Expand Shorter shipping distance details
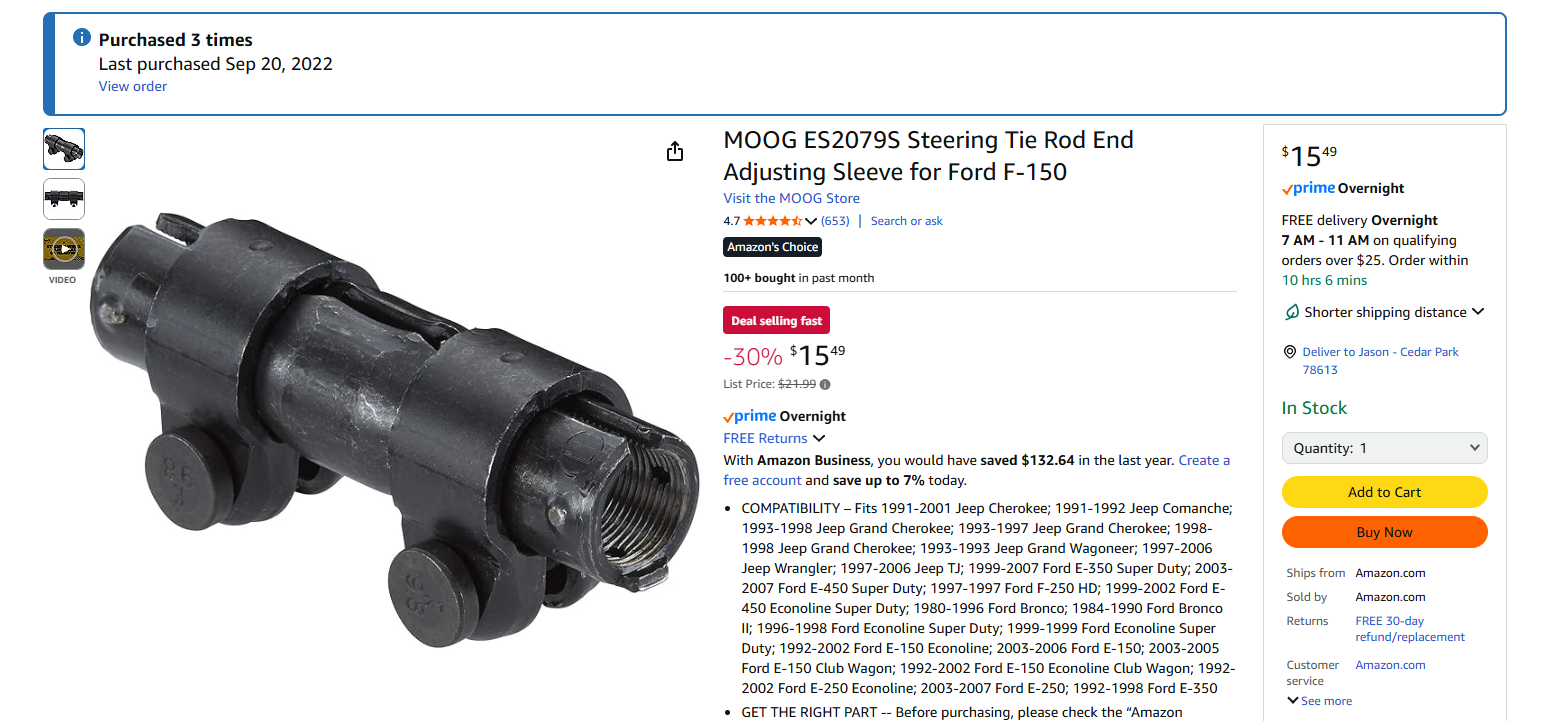 click(1478, 312)
